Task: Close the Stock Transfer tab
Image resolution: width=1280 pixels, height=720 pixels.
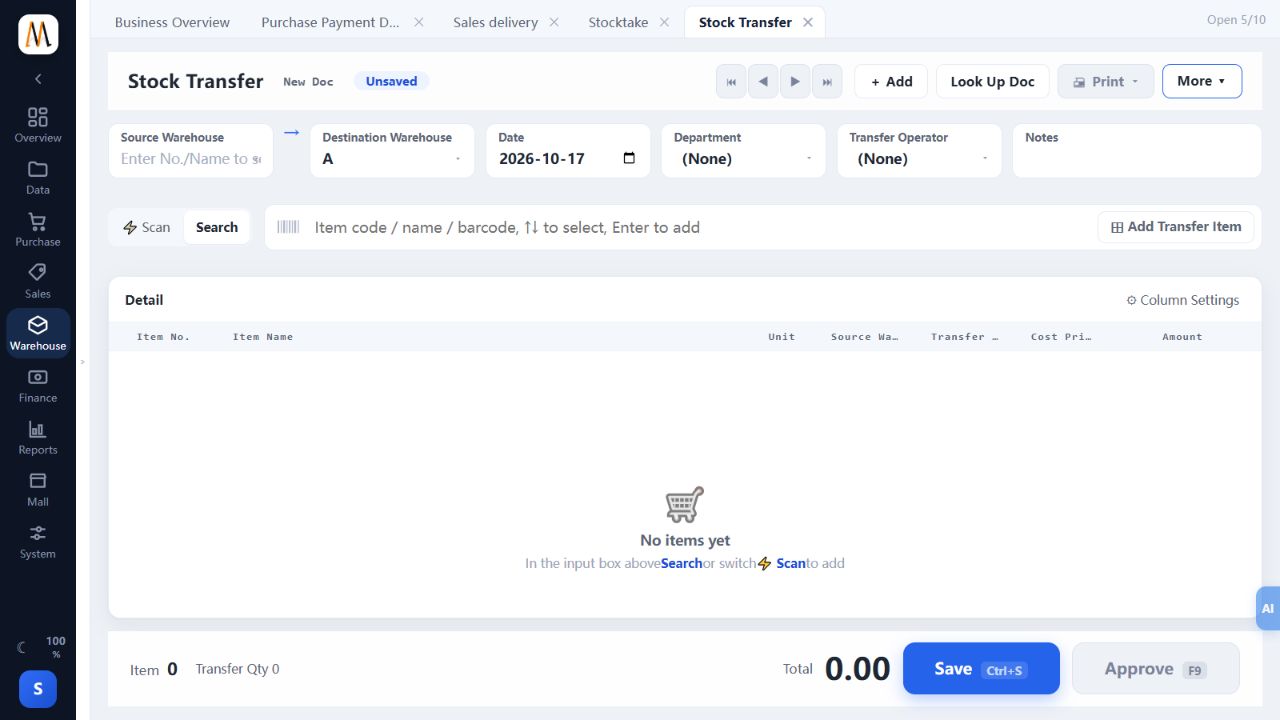Action: pyautogui.click(x=808, y=22)
